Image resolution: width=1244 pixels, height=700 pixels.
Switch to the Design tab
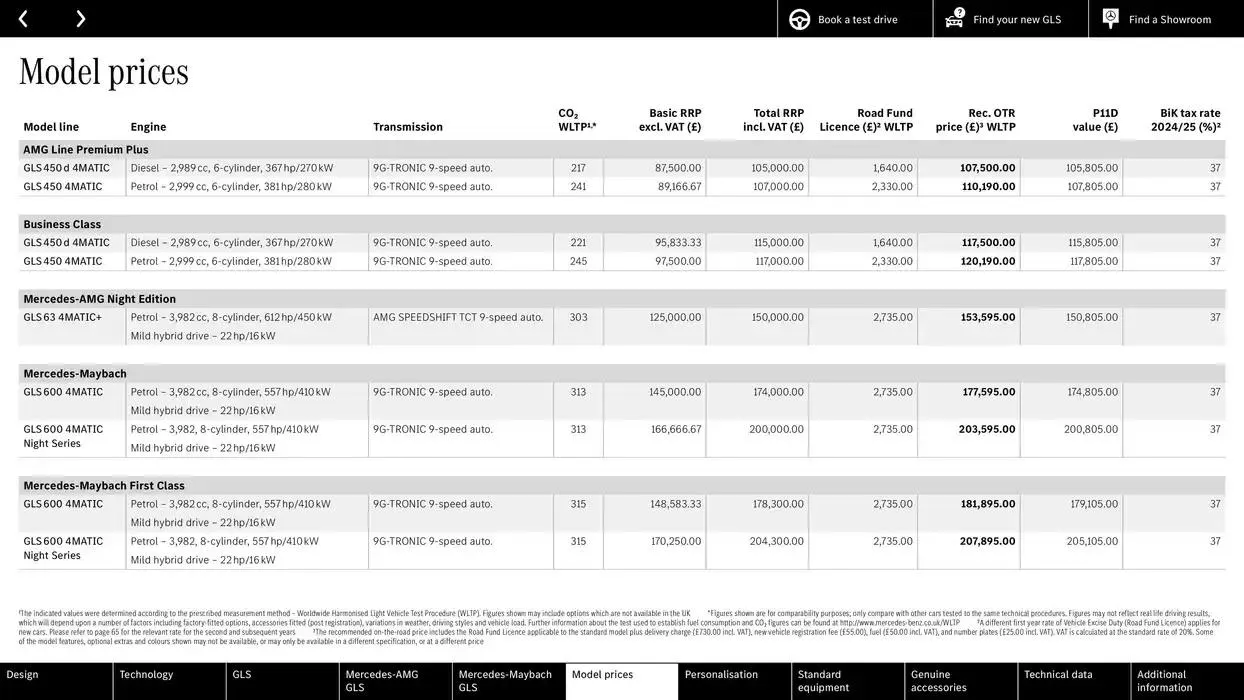tap(56, 681)
